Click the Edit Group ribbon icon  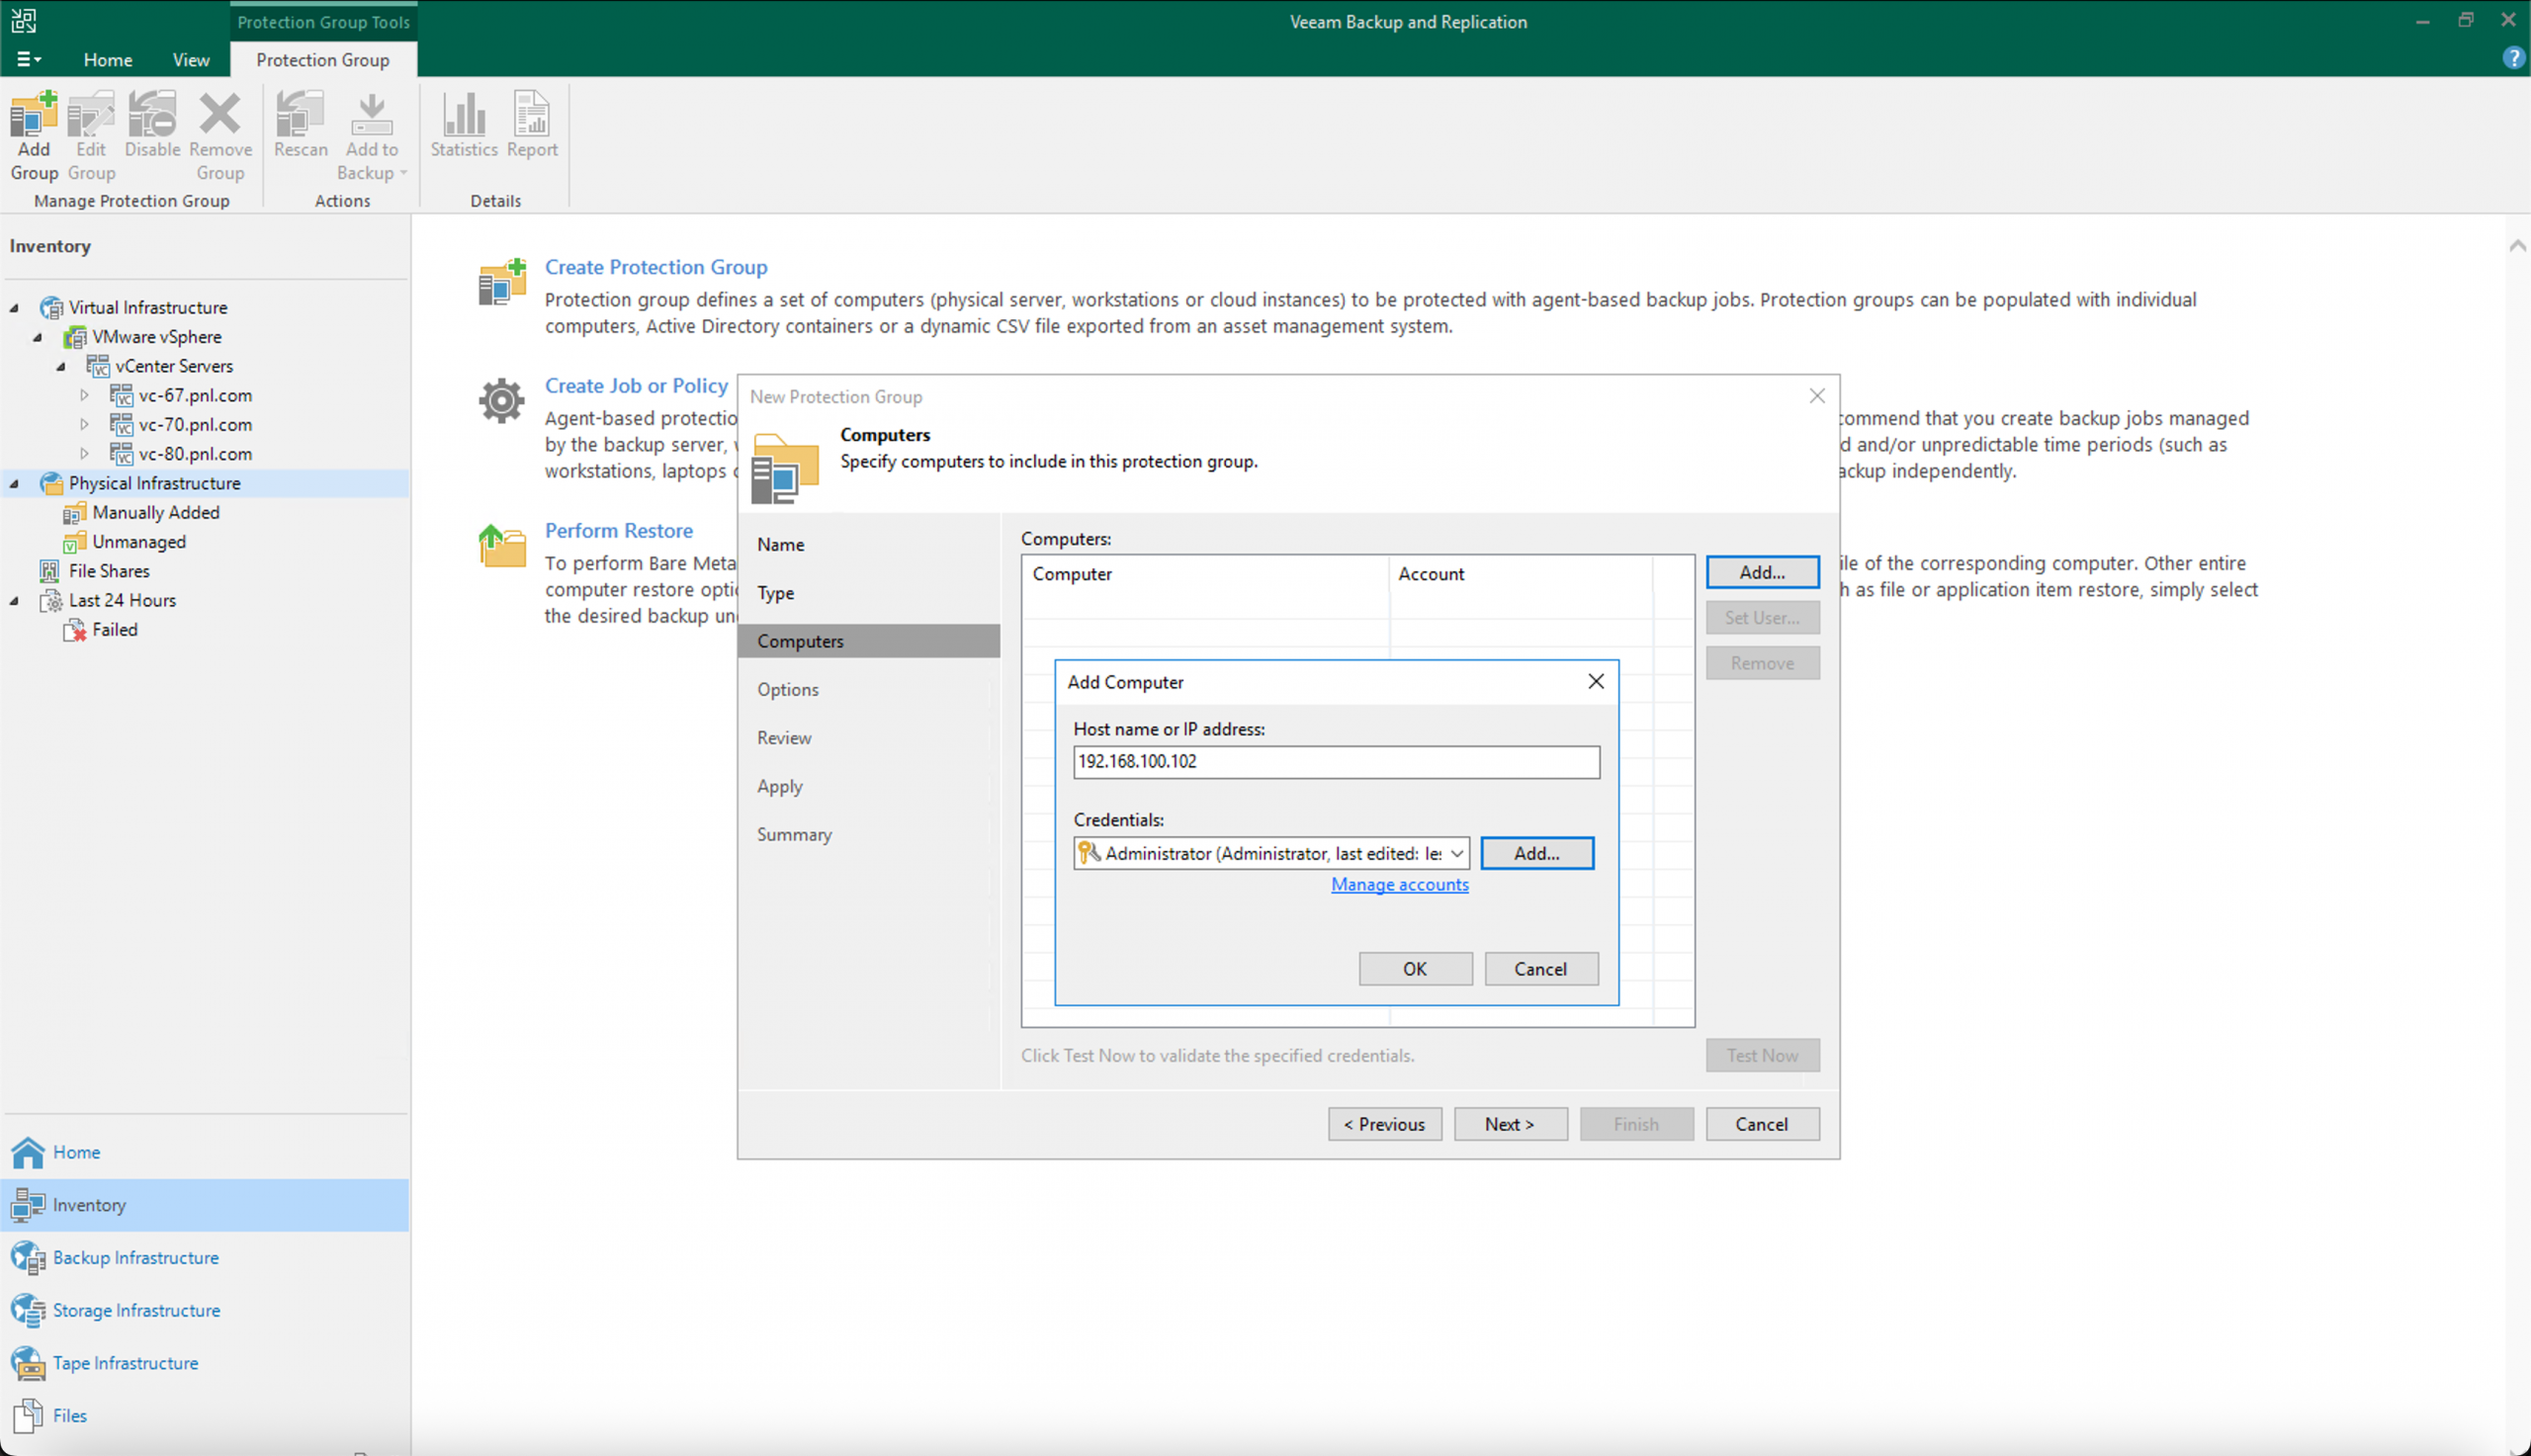[x=91, y=136]
